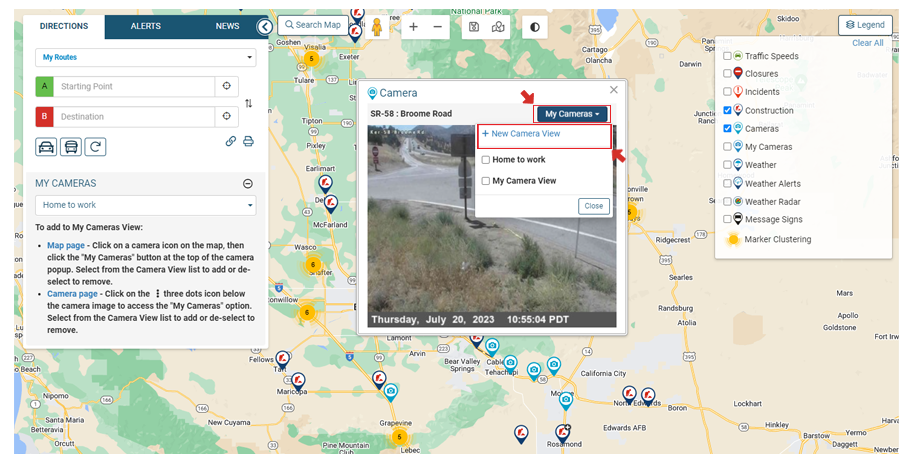Switch to DIRECTIONS tab
Image resolution: width=908 pixels, height=464 pixels.
(x=64, y=27)
